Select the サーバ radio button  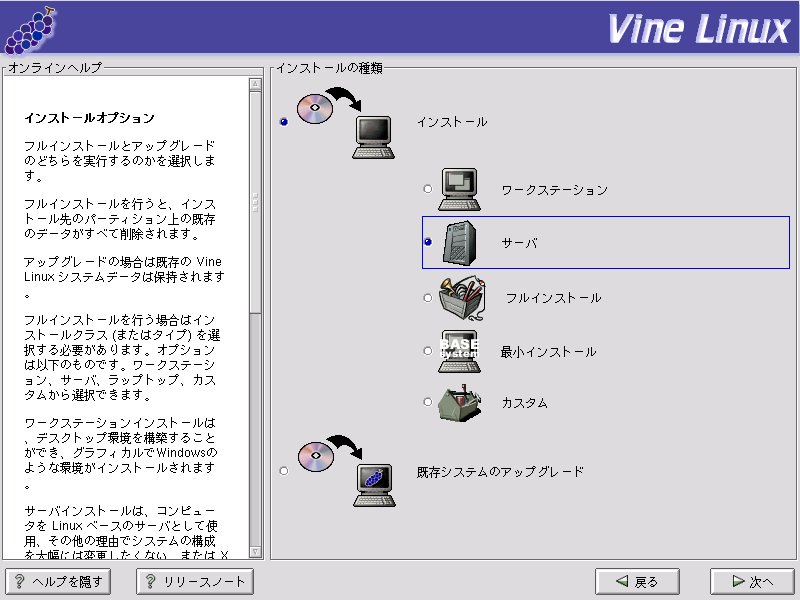click(x=428, y=242)
